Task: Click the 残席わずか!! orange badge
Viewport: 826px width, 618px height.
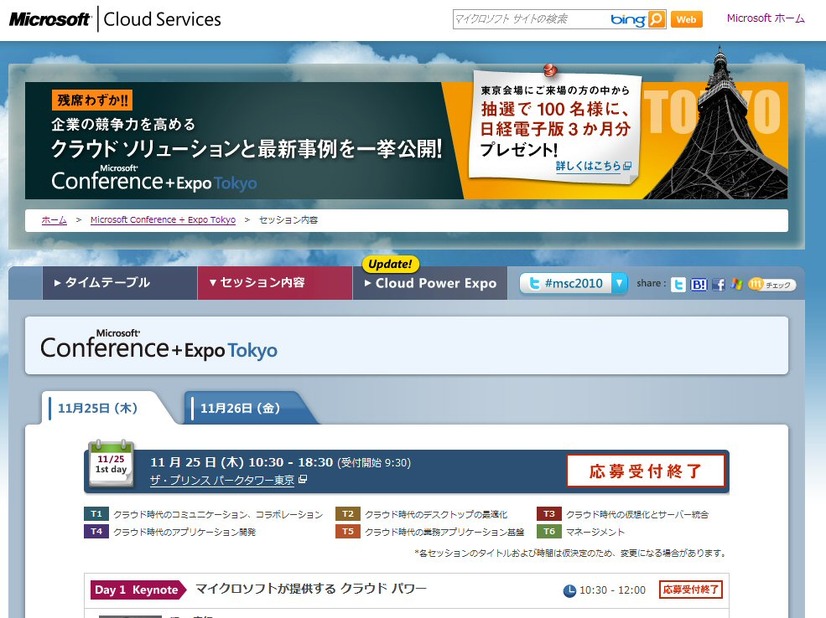Action: pyautogui.click(x=92, y=100)
